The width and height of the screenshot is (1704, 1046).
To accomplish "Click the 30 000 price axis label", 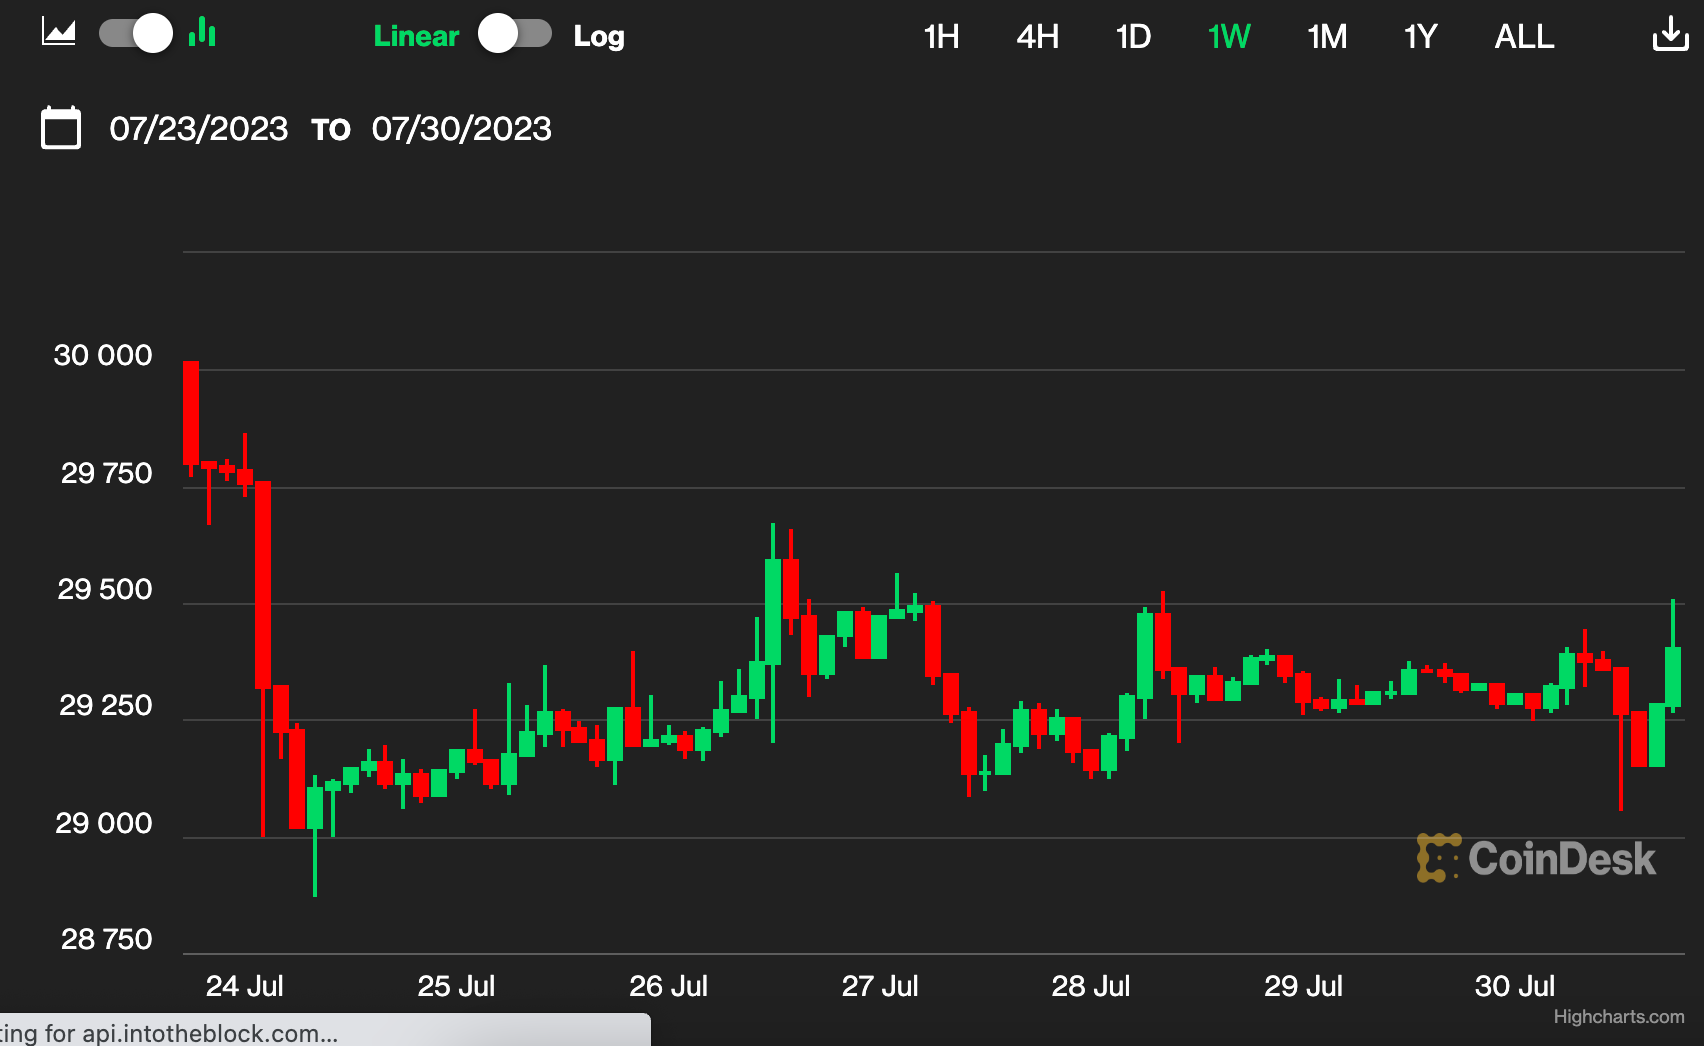I will click(x=103, y=355).
